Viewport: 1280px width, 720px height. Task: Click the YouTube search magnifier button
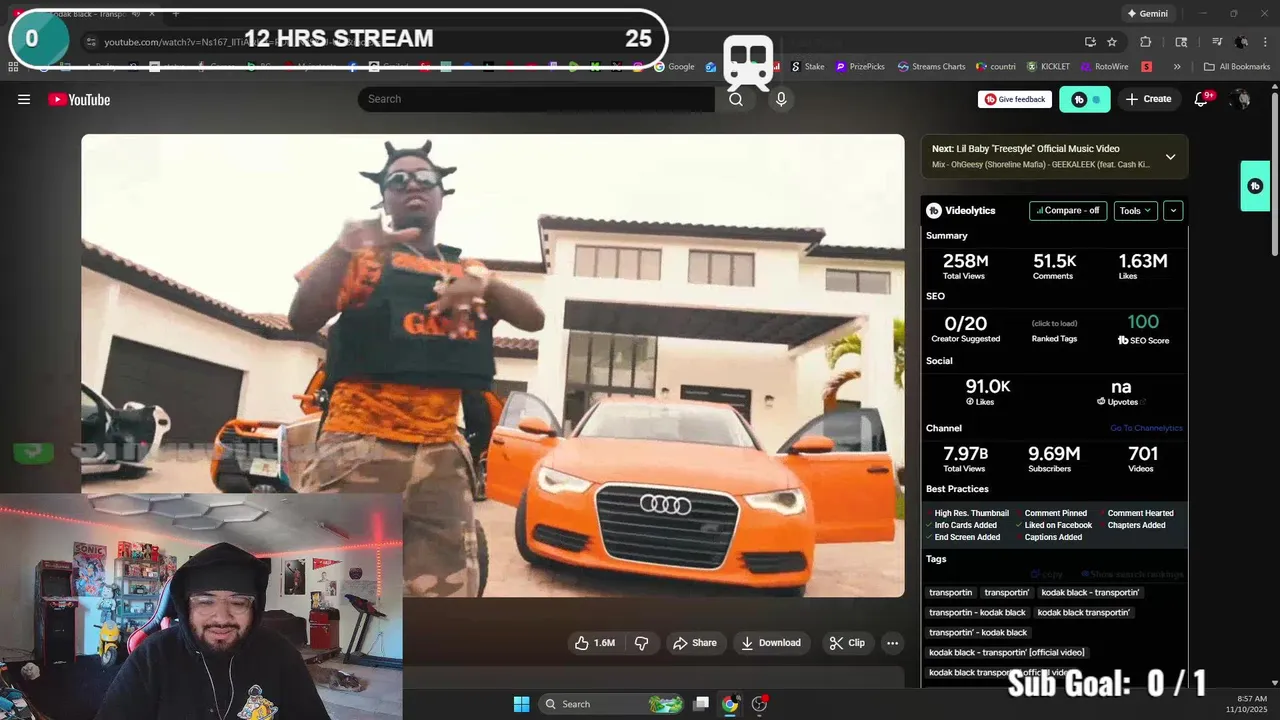[x=736, y=99]
